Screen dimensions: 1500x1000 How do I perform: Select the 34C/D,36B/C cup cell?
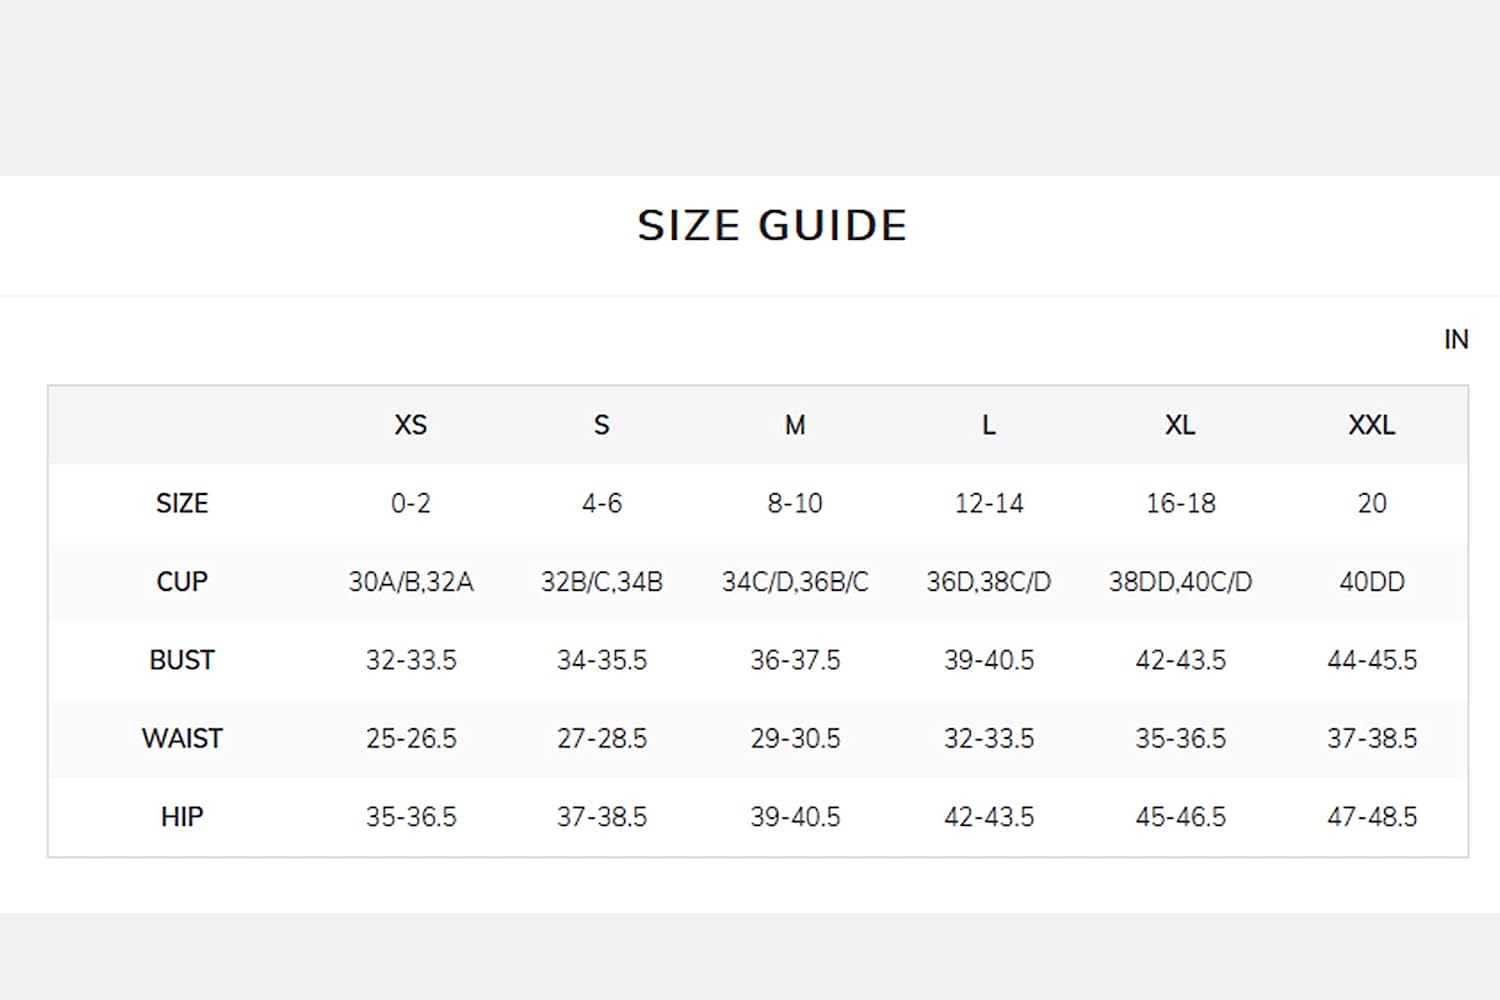(795, 582)
